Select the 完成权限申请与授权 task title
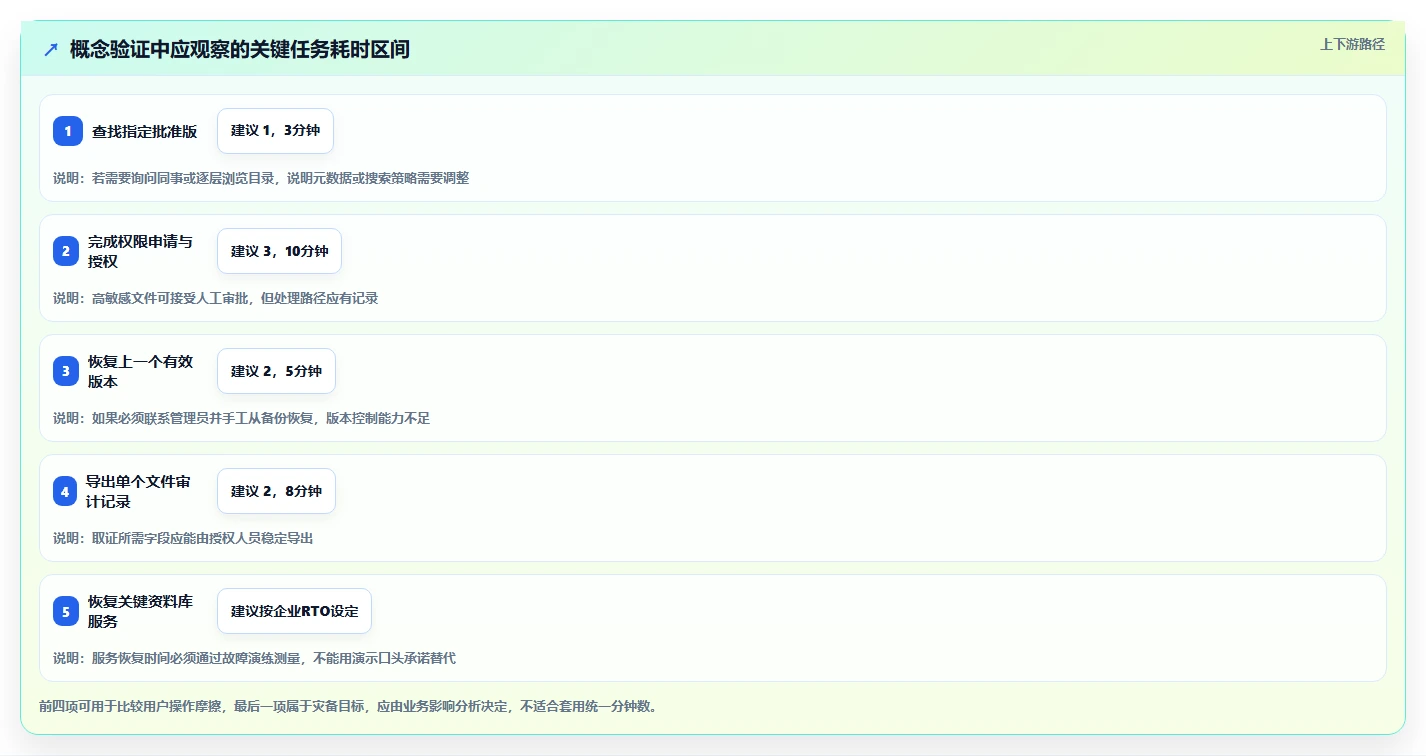Viewport: 1426px width, 756px height. tap(140, 251)
